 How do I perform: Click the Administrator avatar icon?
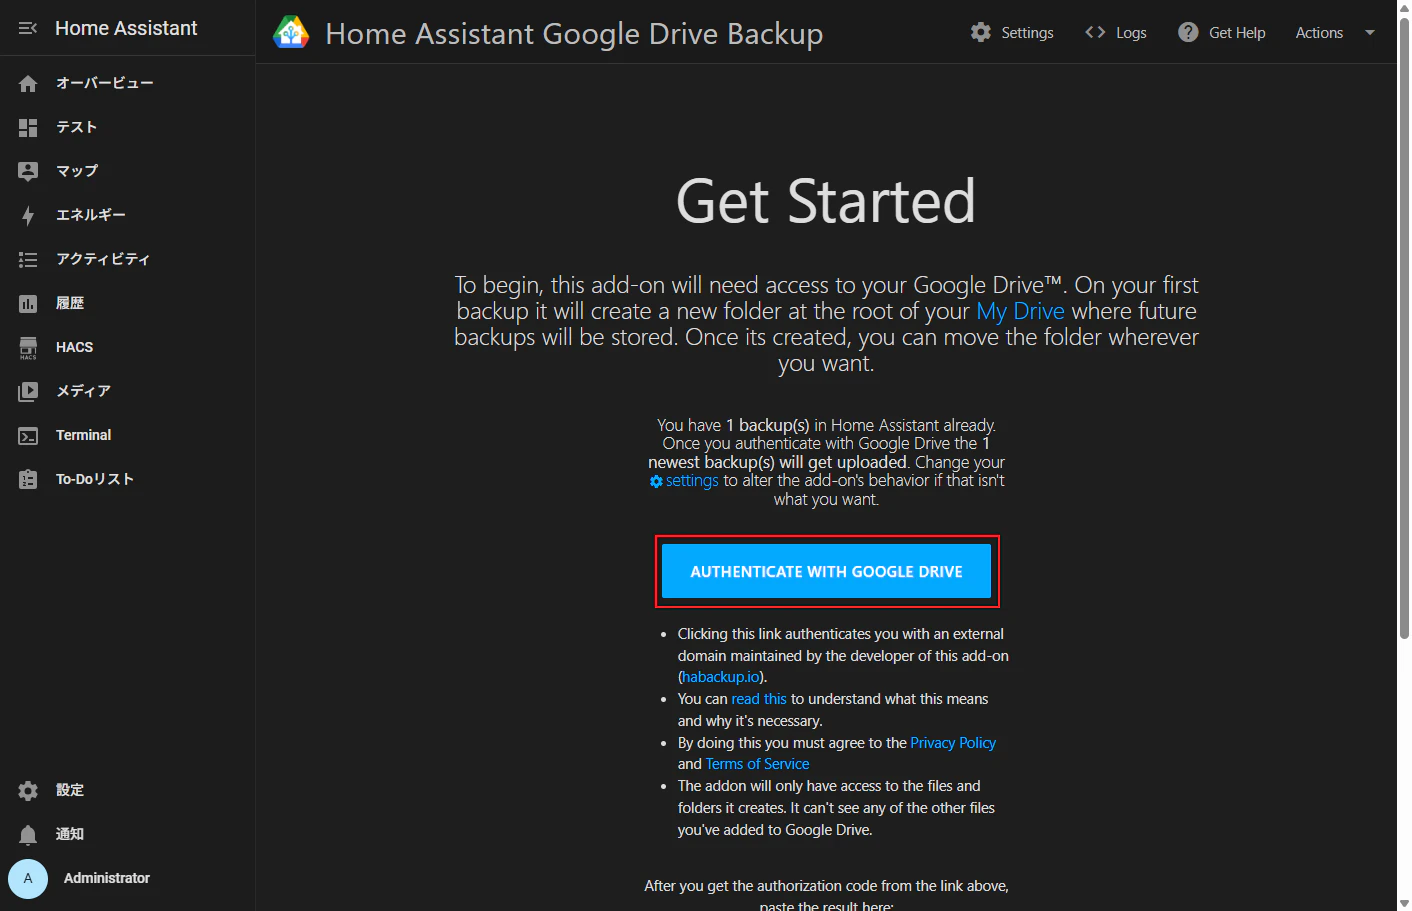pos(28,878)
